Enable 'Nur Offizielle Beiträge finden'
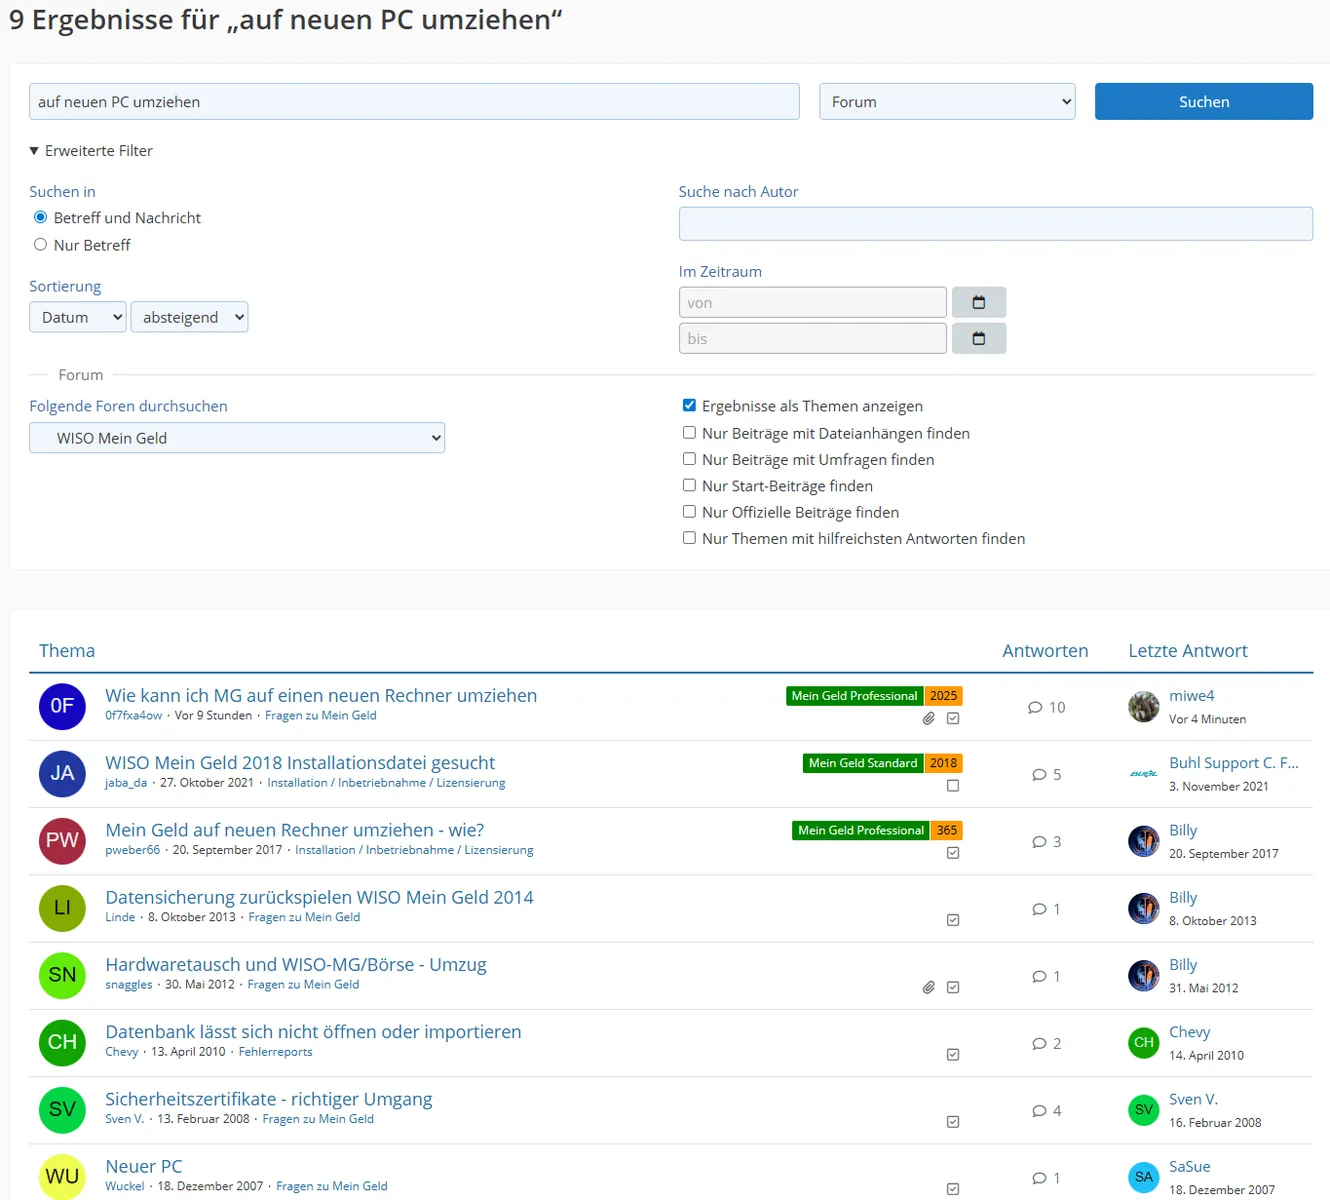 click(689, 512)
